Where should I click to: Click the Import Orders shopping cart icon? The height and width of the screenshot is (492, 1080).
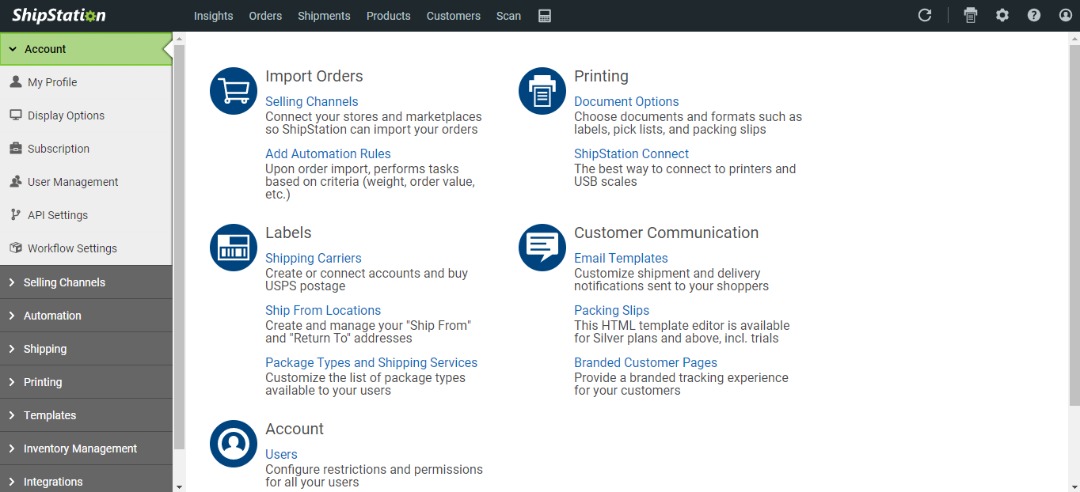[234, 91]
